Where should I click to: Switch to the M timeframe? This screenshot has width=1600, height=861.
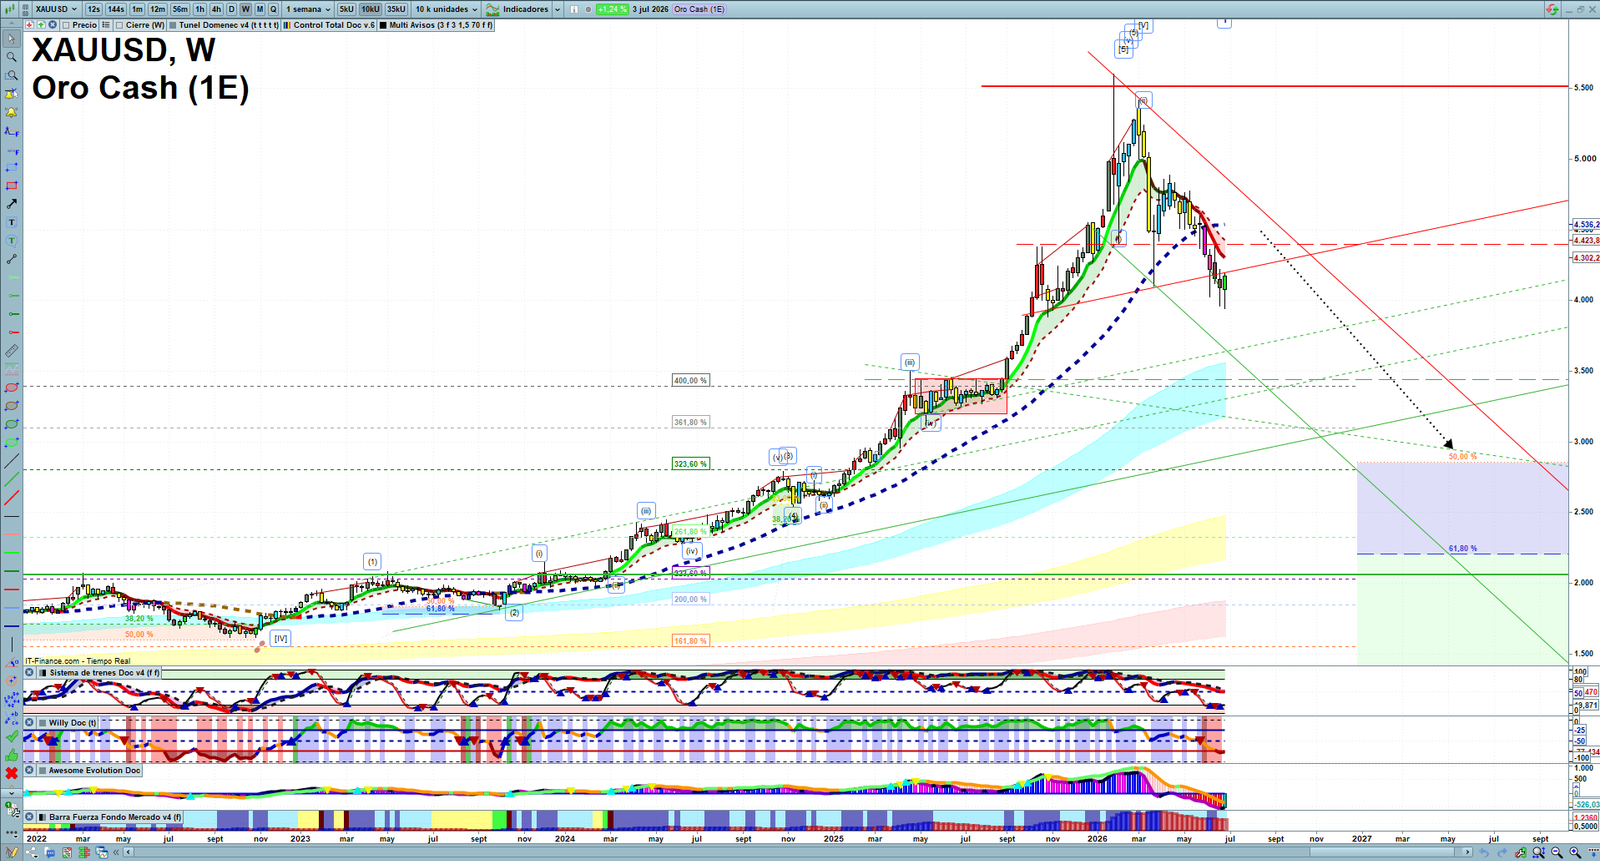[x=260, y=9]
